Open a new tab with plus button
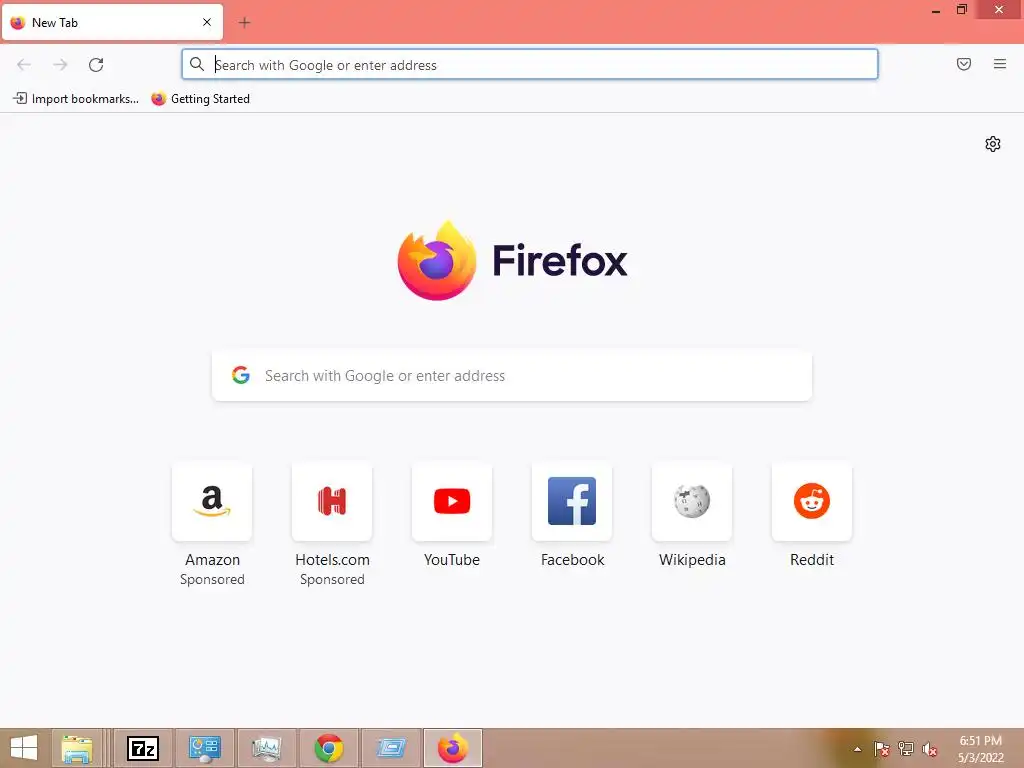 244,23
